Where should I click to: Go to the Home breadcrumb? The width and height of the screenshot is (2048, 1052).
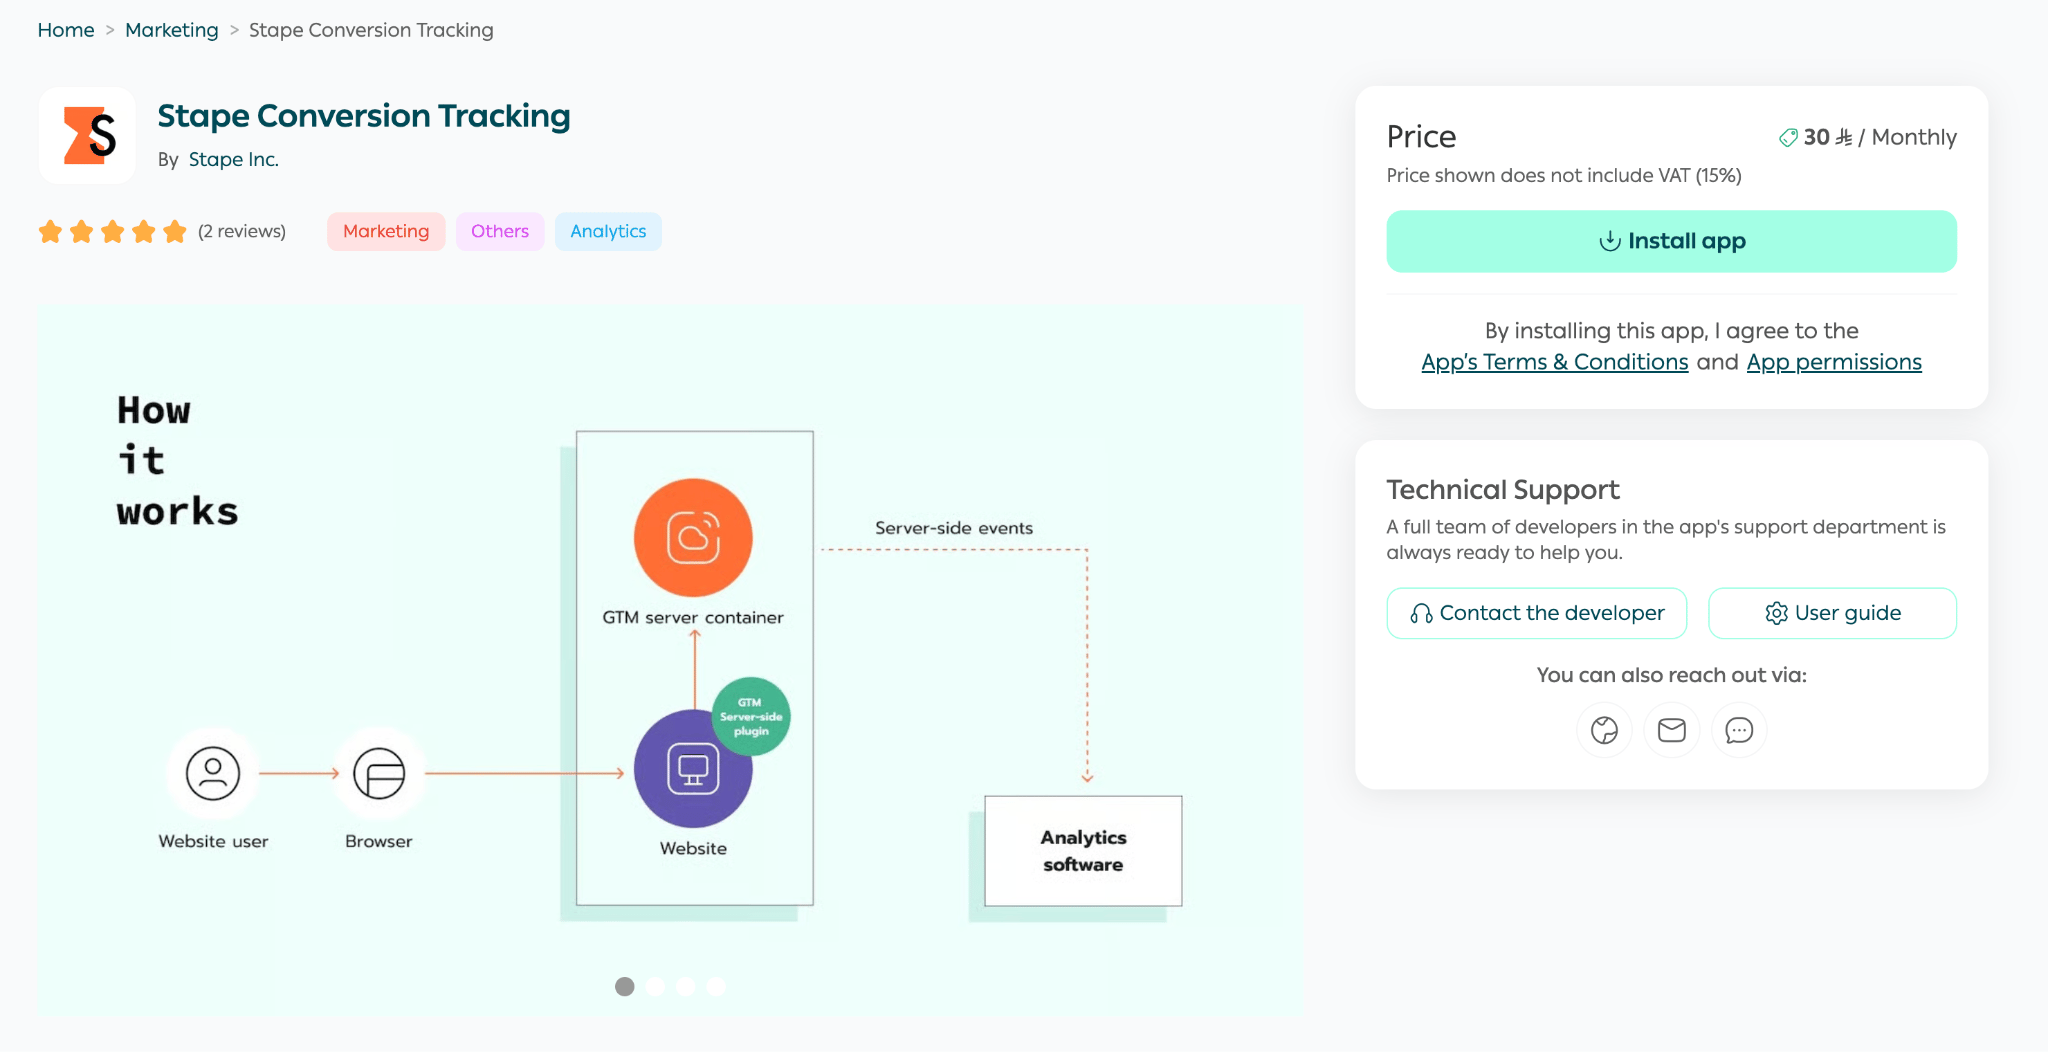pos(66,30)
